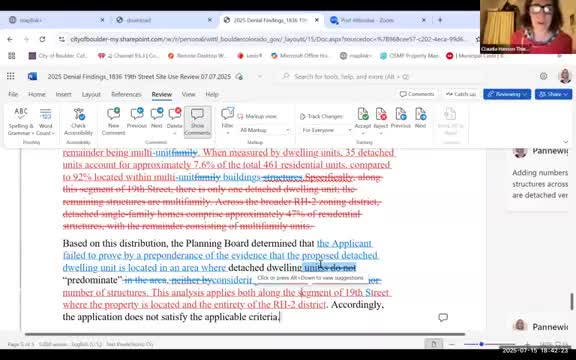576x360 pixels.
Task: Click the horizontal document scrollbar
Action: pos(245,334)
